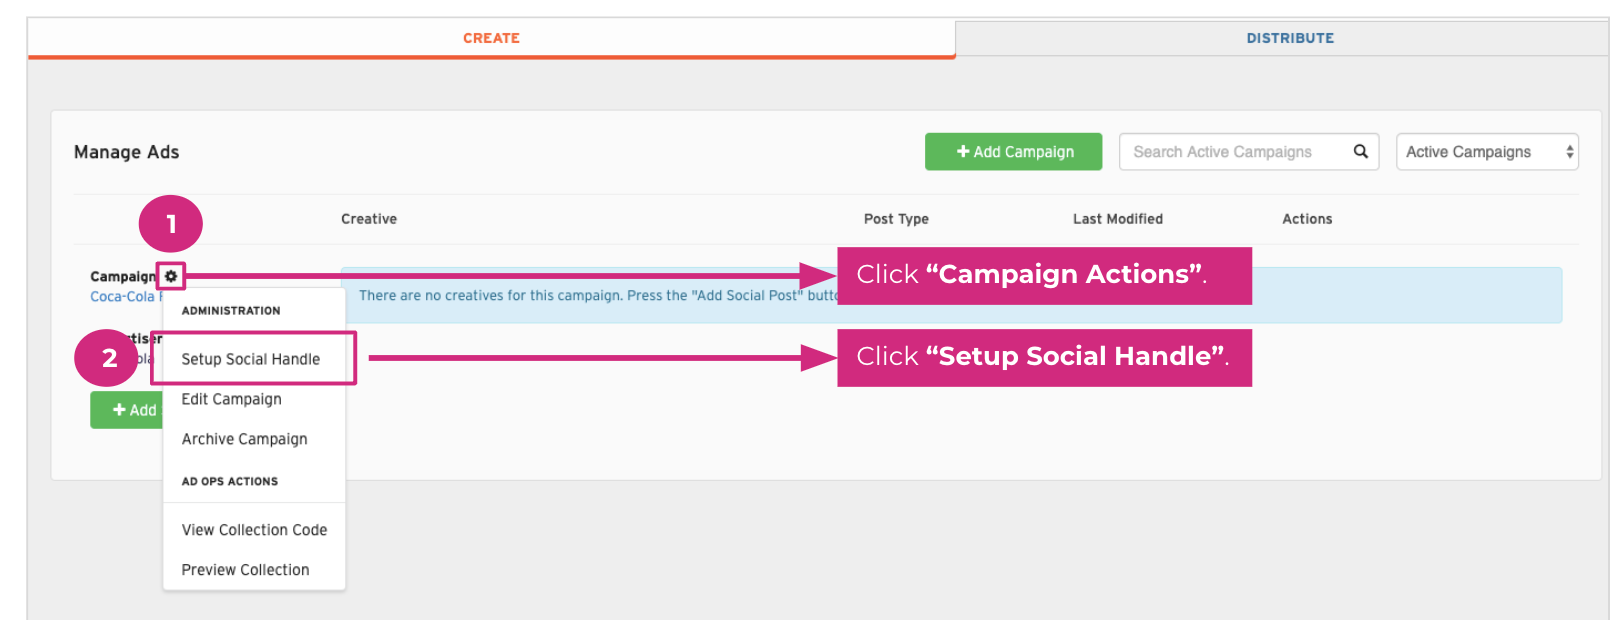1618x620 pixels.
Task: Click the search magnifier icon
Action: point(1360,151)
